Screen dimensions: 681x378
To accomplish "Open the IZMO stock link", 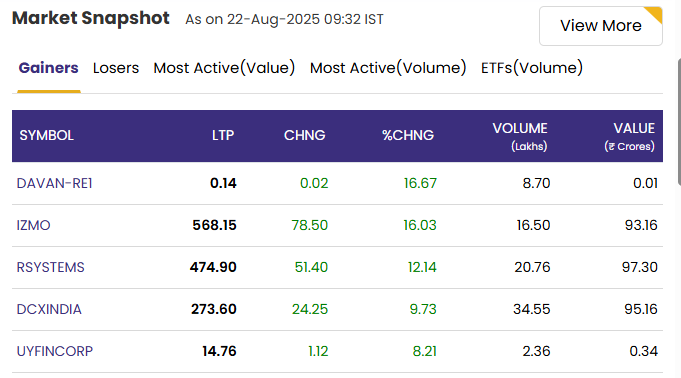I will pyautogui.click(x=33, y=225).
